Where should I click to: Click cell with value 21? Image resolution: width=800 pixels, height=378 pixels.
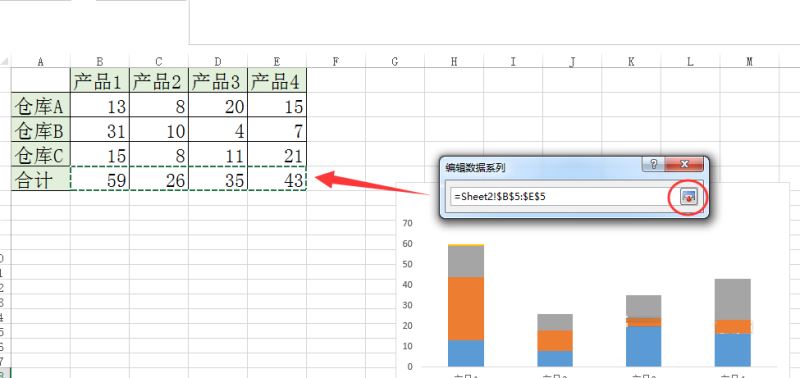click(x=277, y=154)
